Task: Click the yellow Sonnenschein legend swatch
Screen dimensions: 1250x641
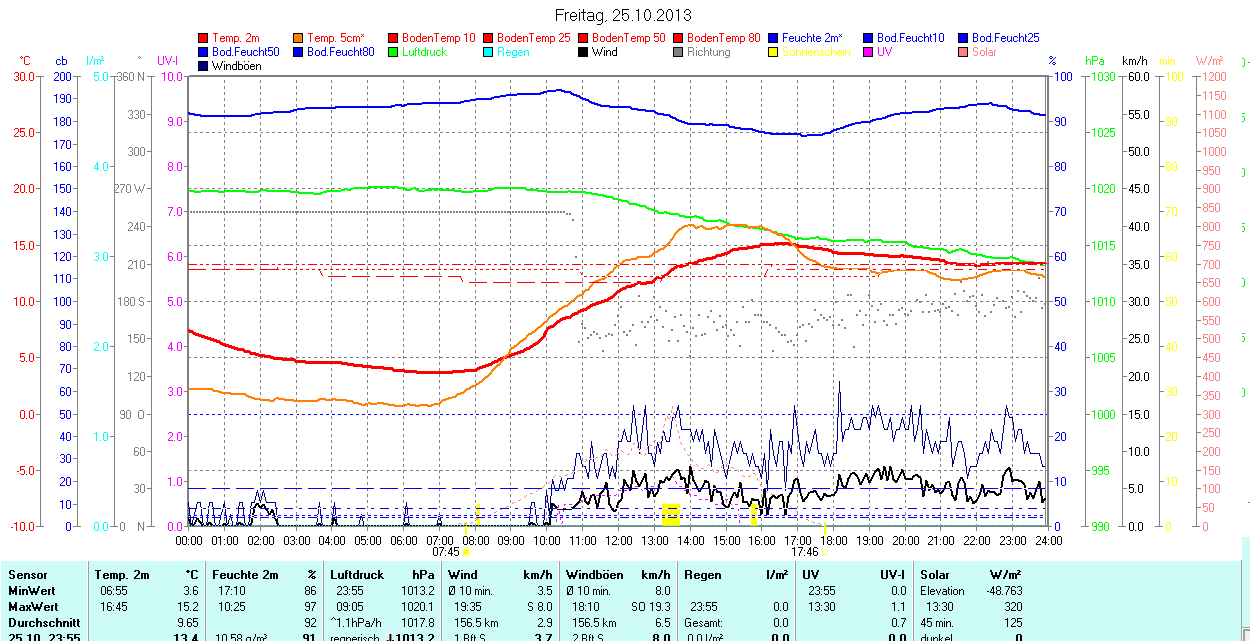Action: point(774,52)
